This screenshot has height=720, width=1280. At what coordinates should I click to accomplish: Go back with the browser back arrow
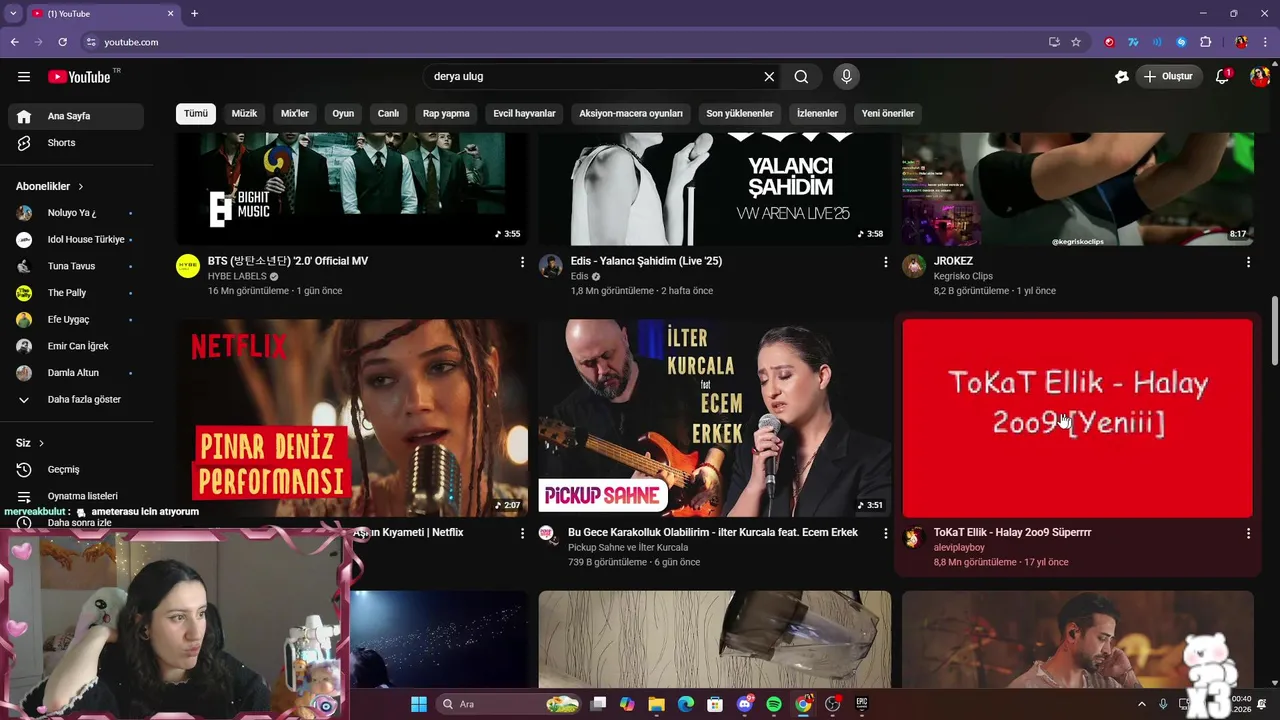[x=15, y=42]
